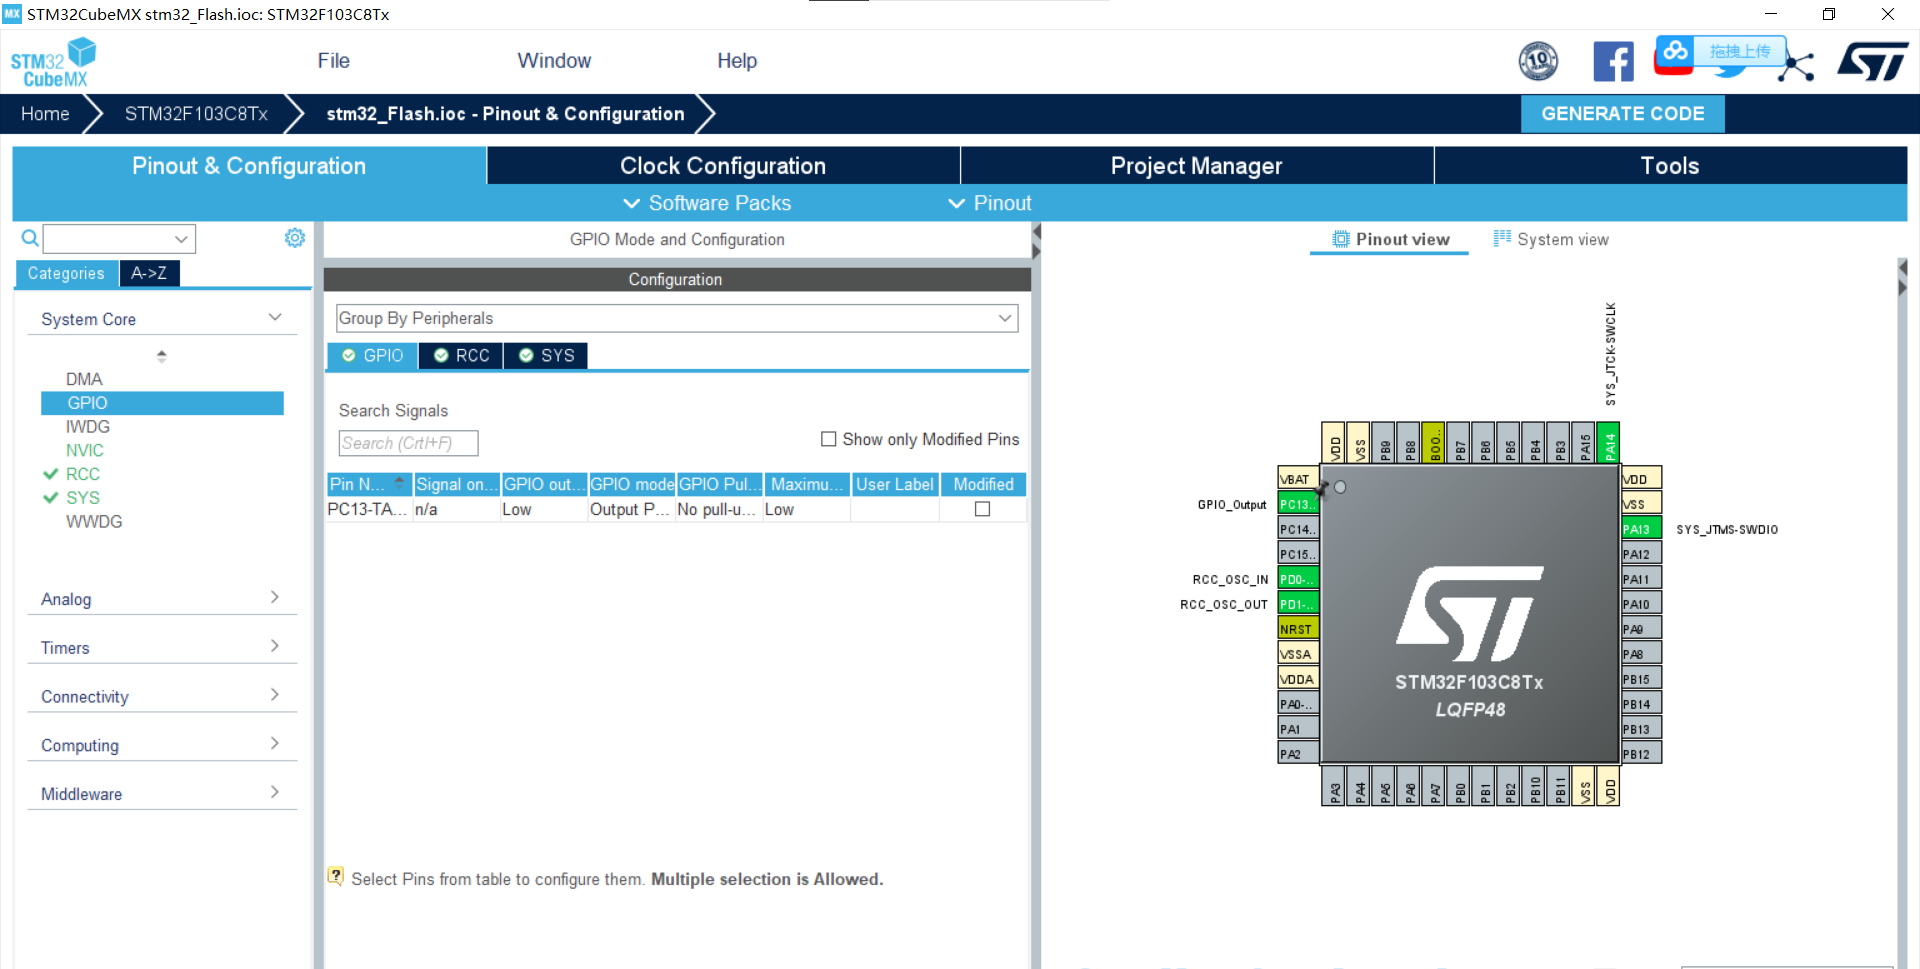The height and width of the screenshot is (969, 1920).
Task: Open the Help menu
Action: click(737, 61)
